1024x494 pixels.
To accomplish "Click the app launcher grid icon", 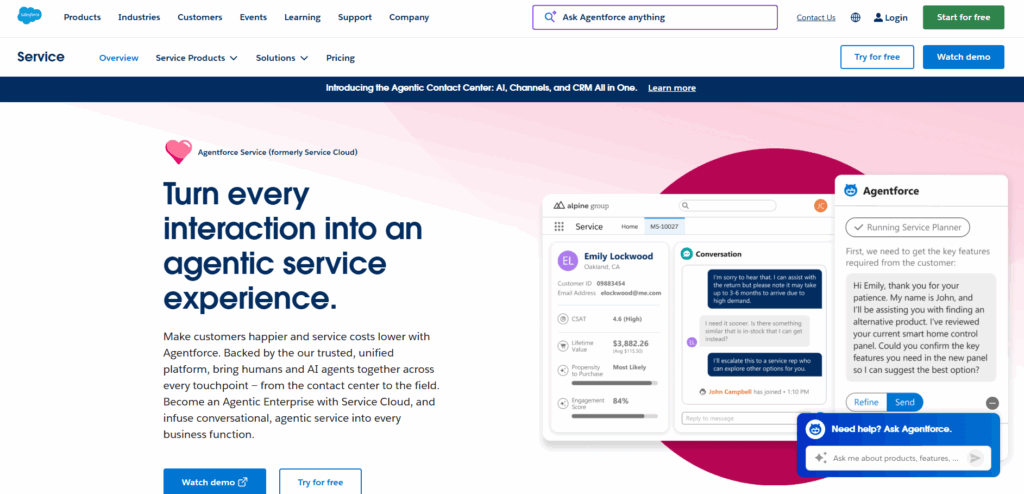I will click(559, 227).
